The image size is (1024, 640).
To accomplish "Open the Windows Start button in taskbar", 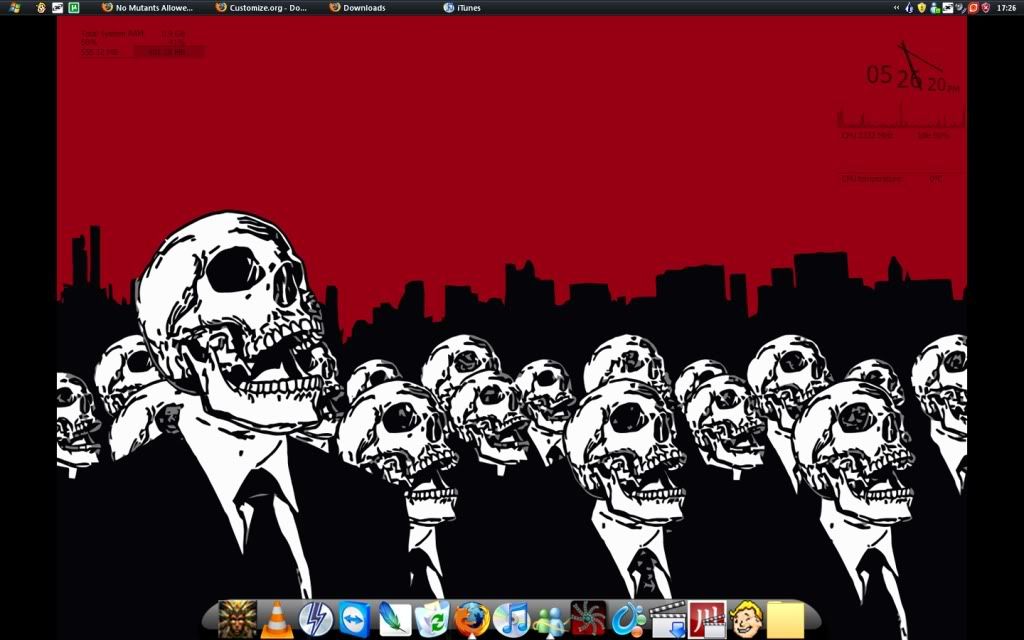I will pyautogui.click(x=14, y=8).
